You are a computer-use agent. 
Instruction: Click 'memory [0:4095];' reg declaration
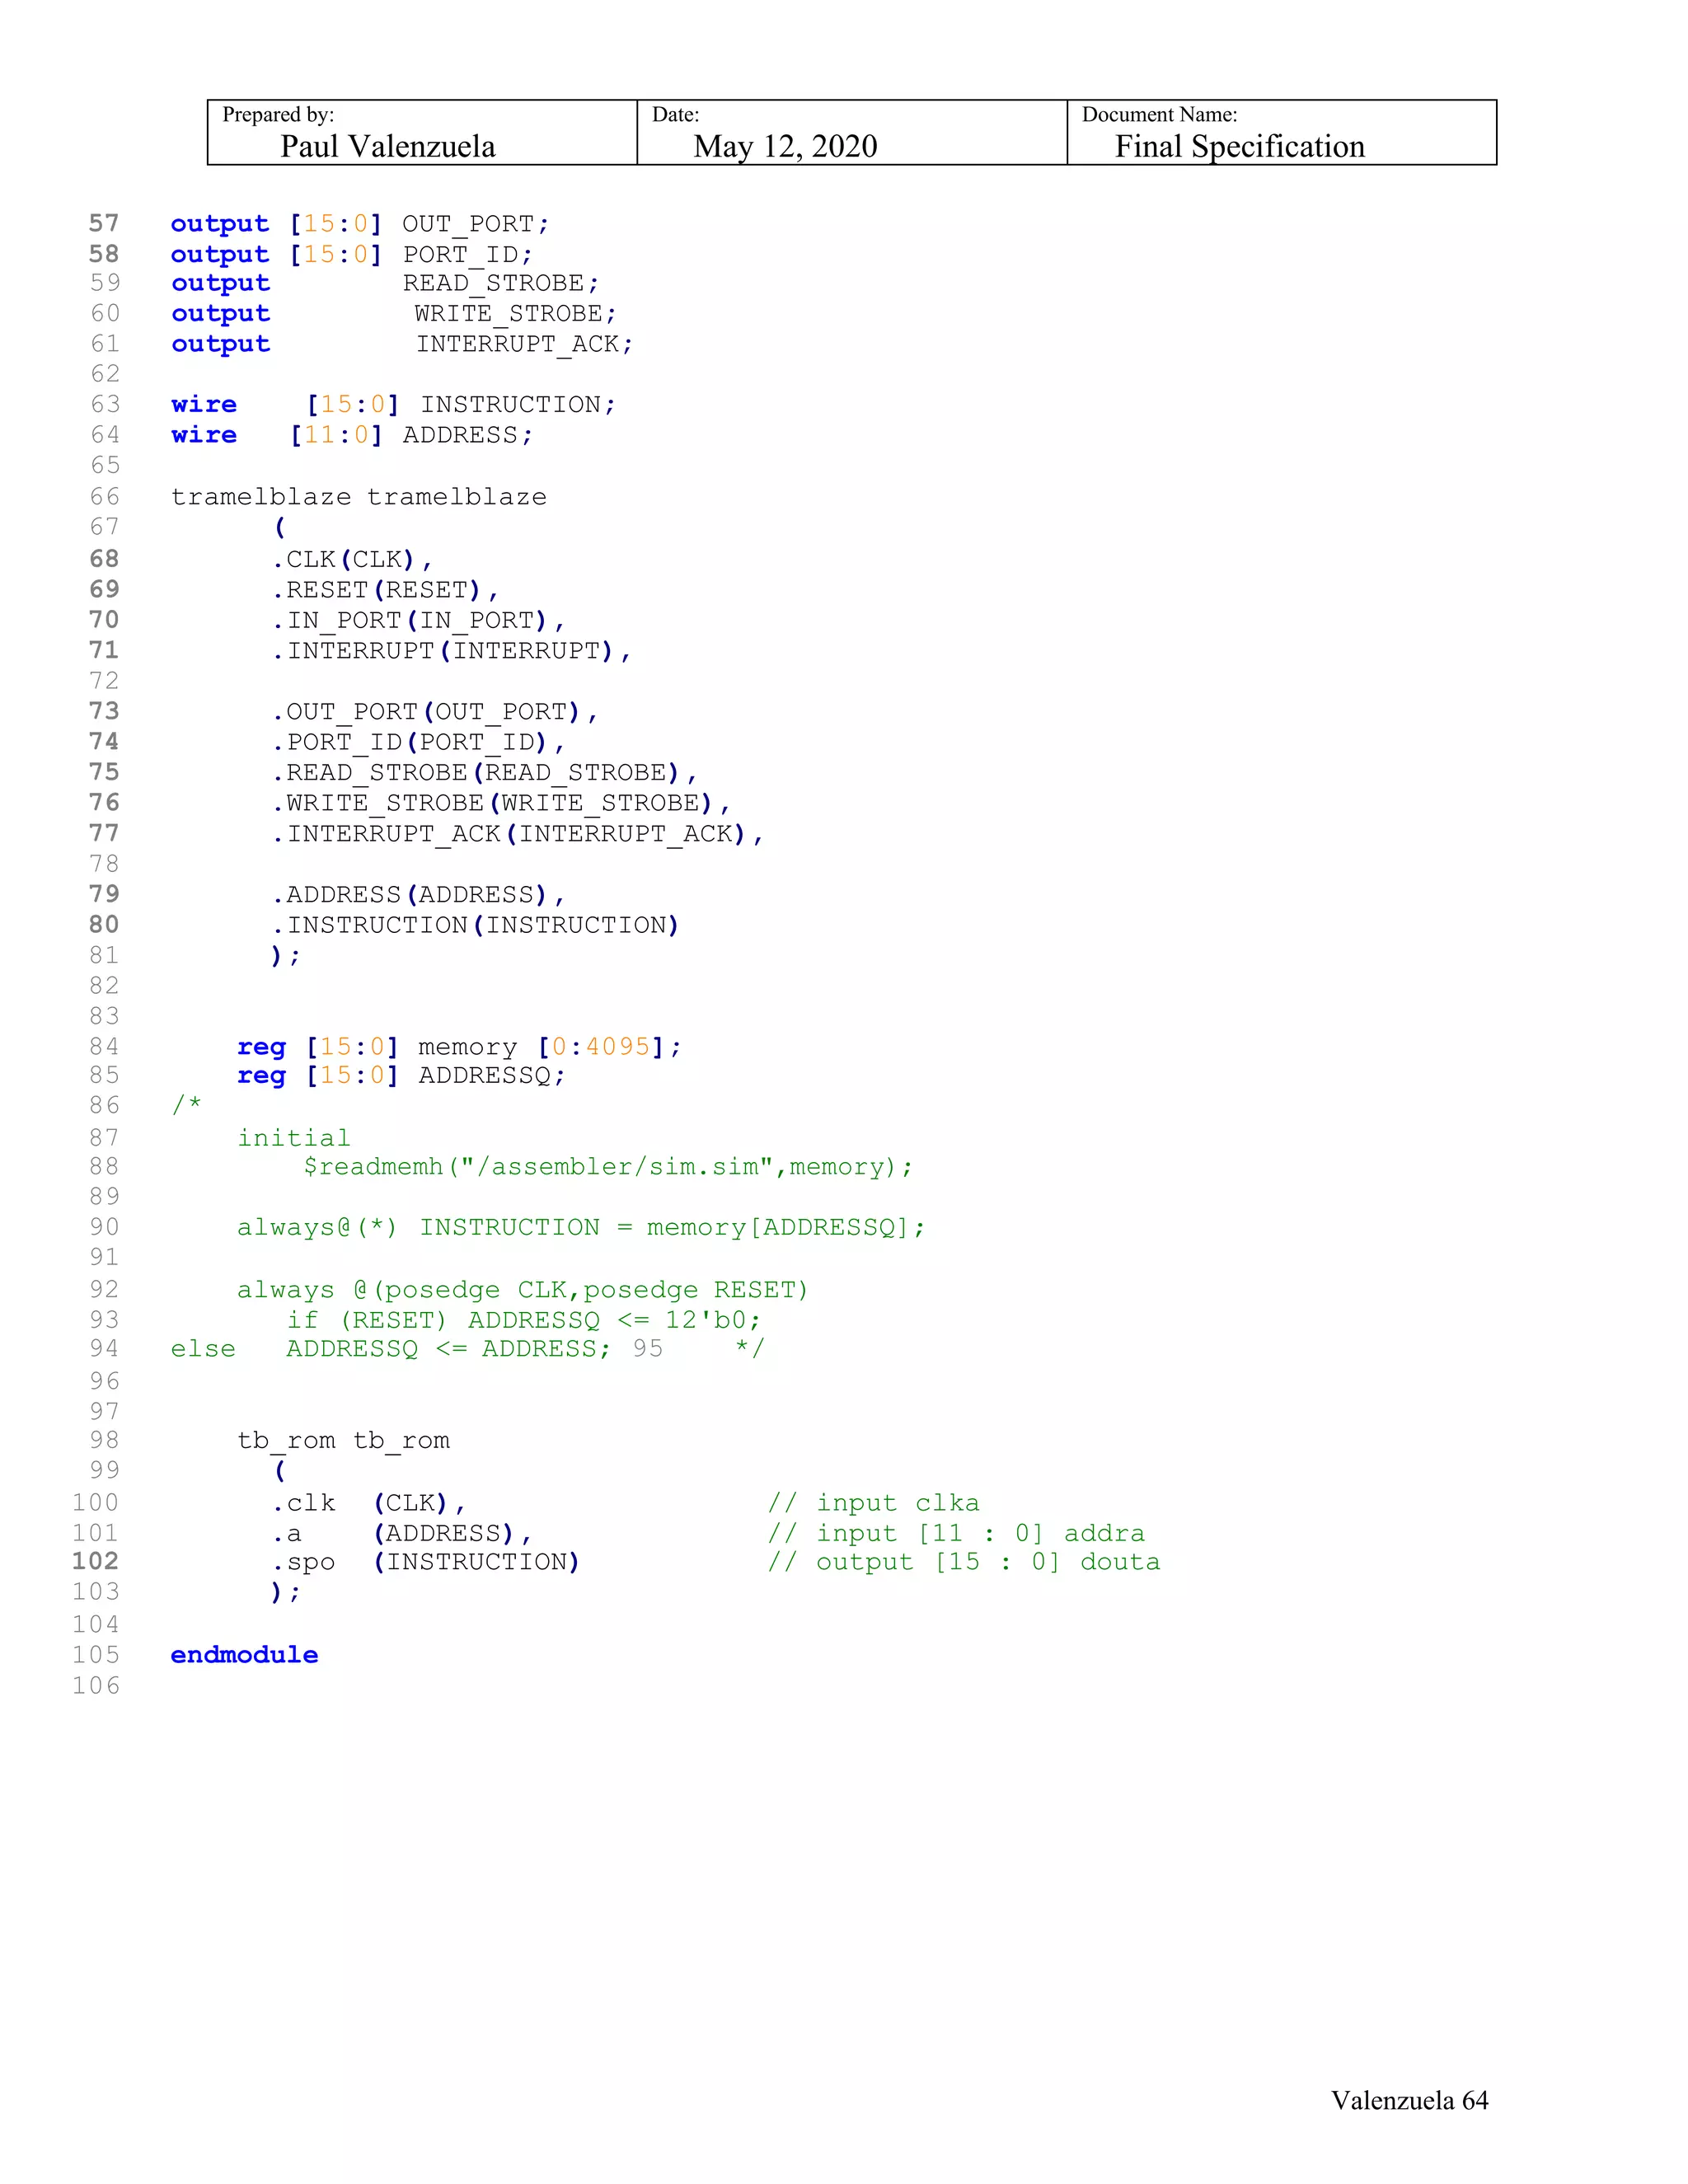point(550,1047)
